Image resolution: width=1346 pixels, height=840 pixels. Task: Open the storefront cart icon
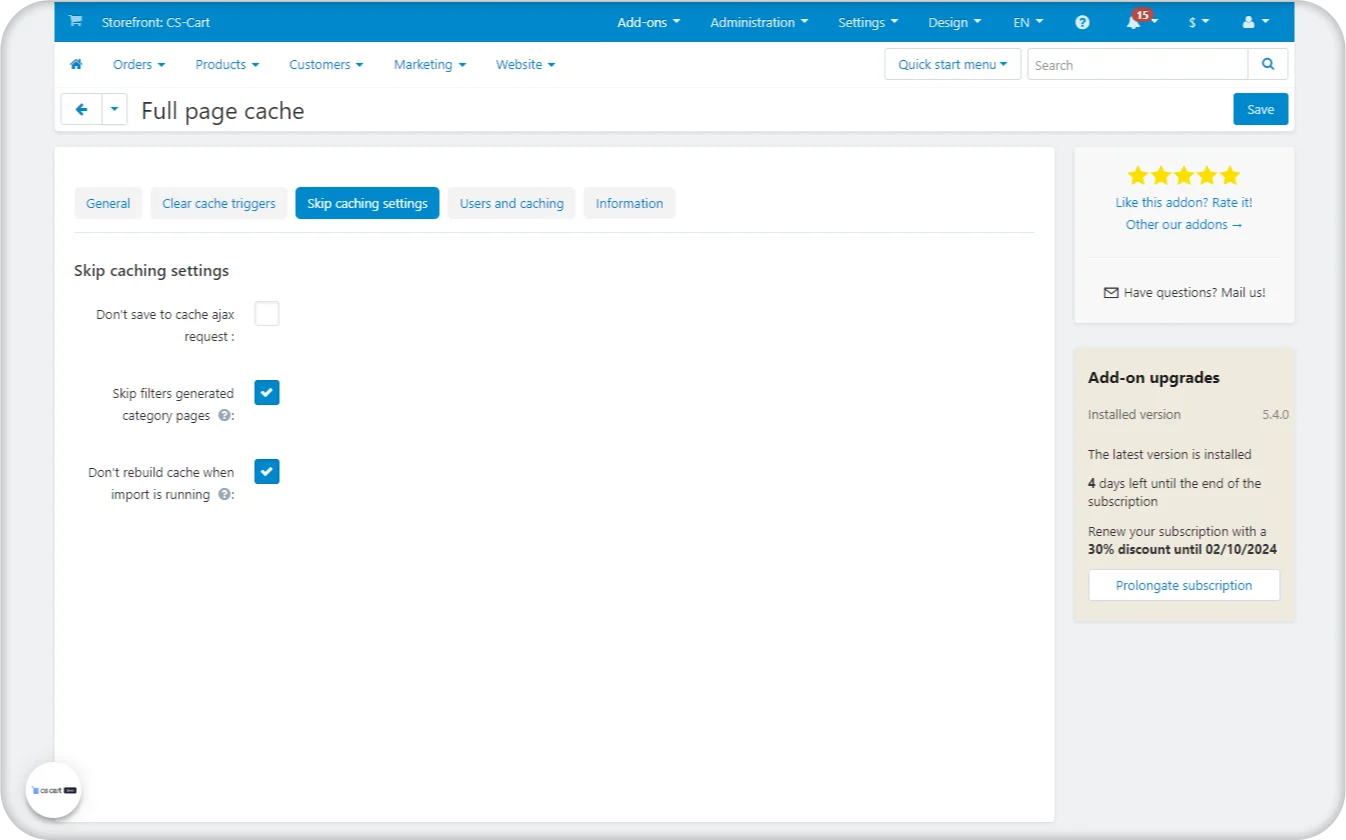[75, 21]
